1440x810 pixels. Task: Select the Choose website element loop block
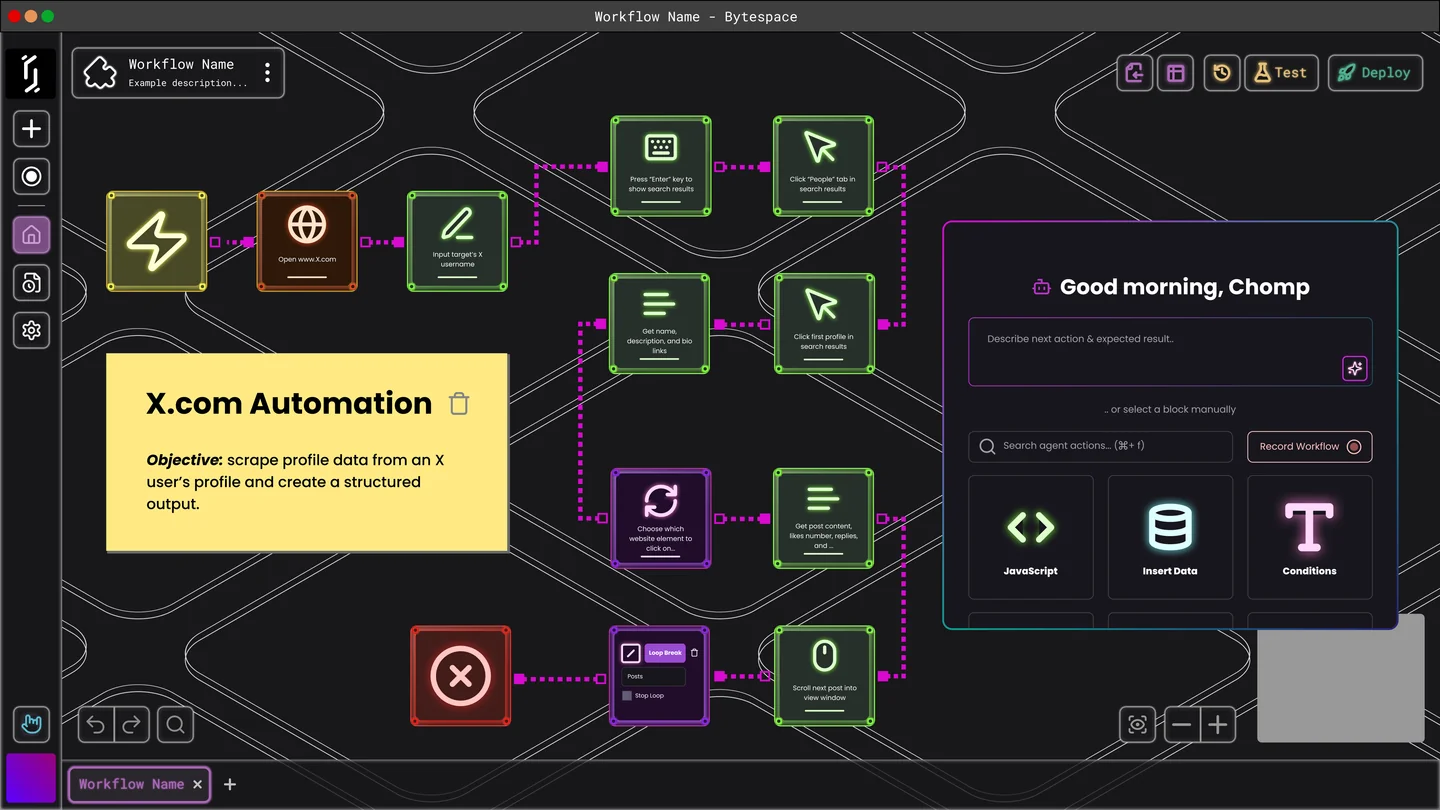(661, 518)
